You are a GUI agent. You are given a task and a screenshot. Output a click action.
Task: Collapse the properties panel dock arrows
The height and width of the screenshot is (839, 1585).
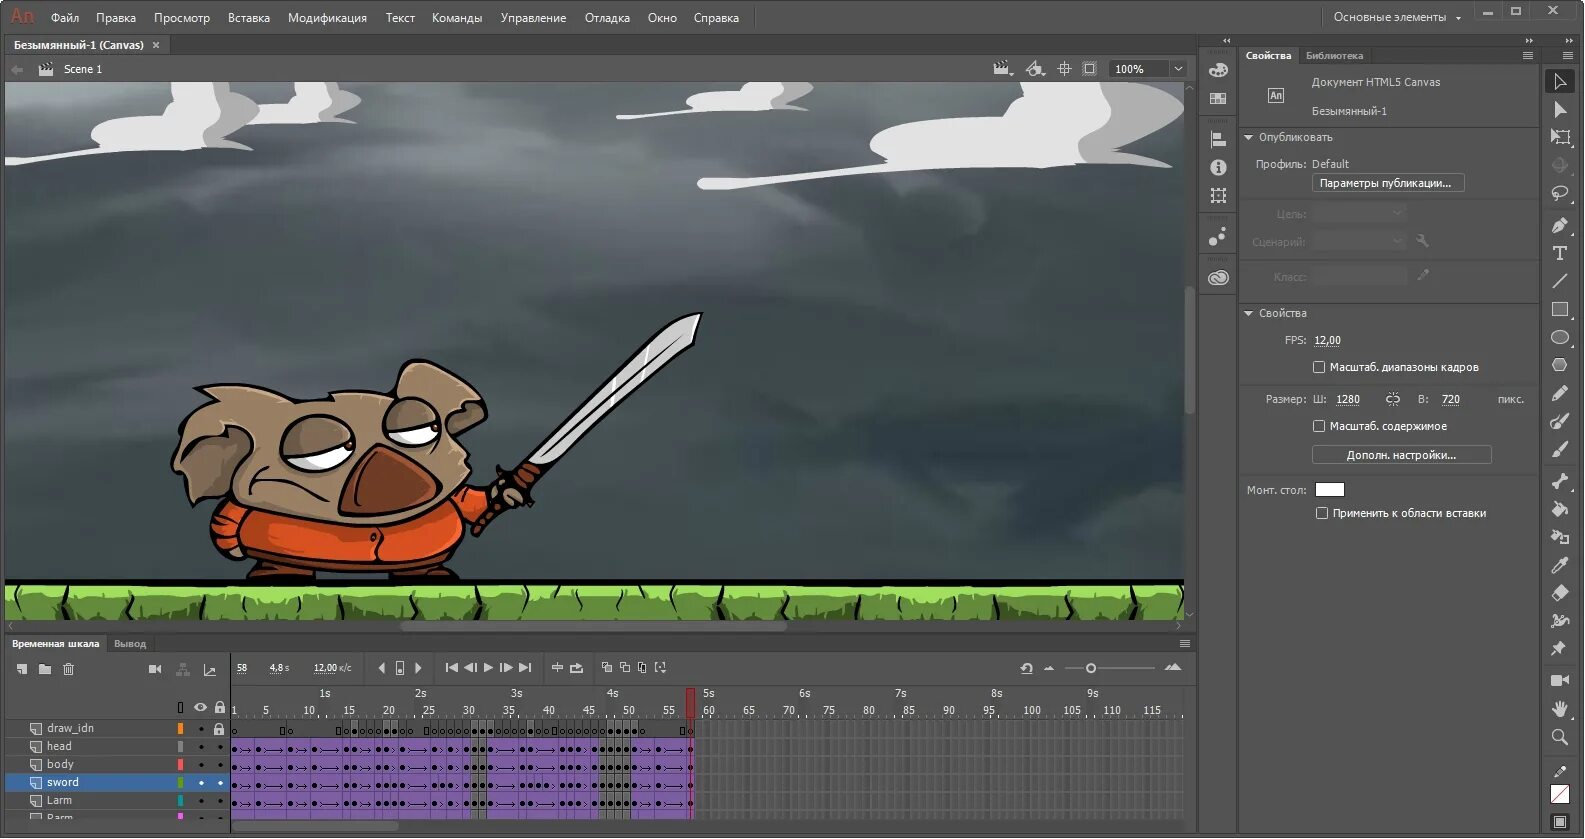(1529, 41)
